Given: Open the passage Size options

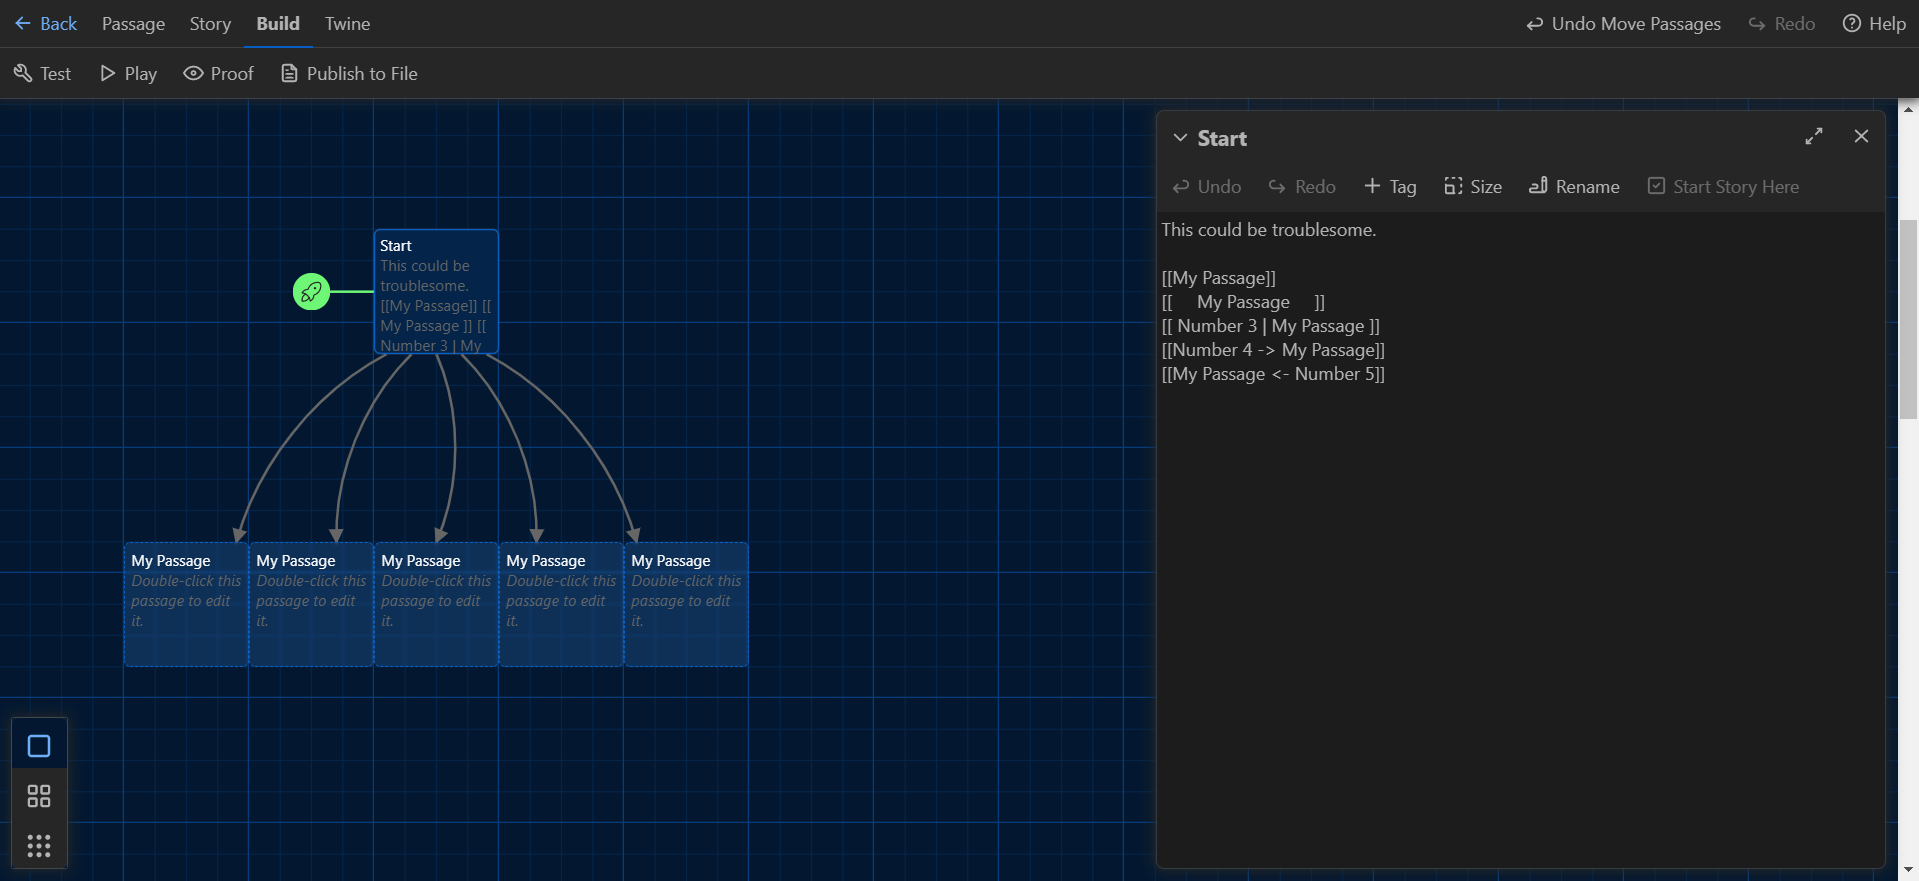Looking at the screenshot, I should (1473, 186).
